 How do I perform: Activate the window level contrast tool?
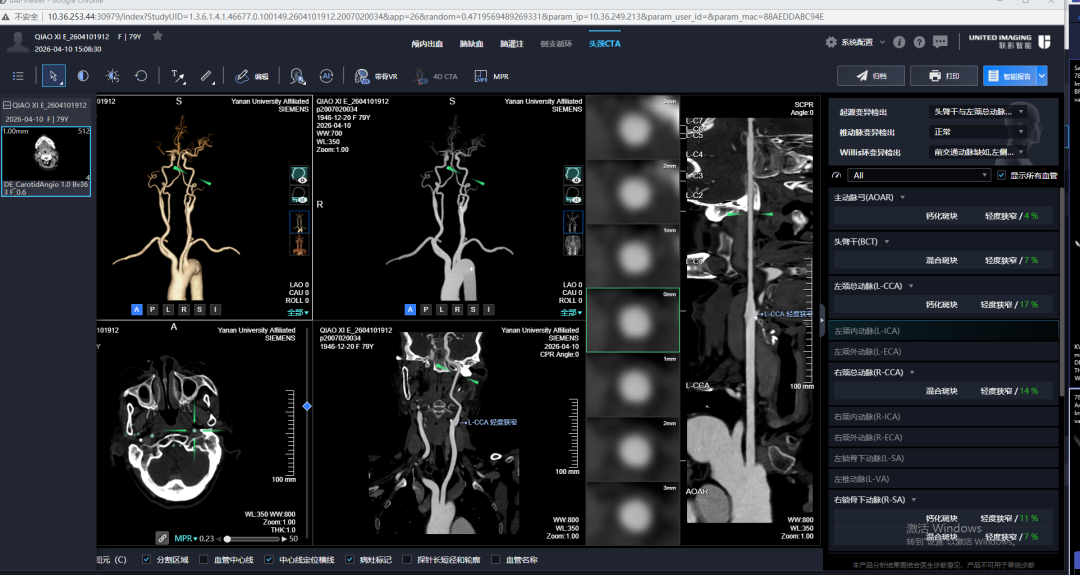tap(83, 76)
